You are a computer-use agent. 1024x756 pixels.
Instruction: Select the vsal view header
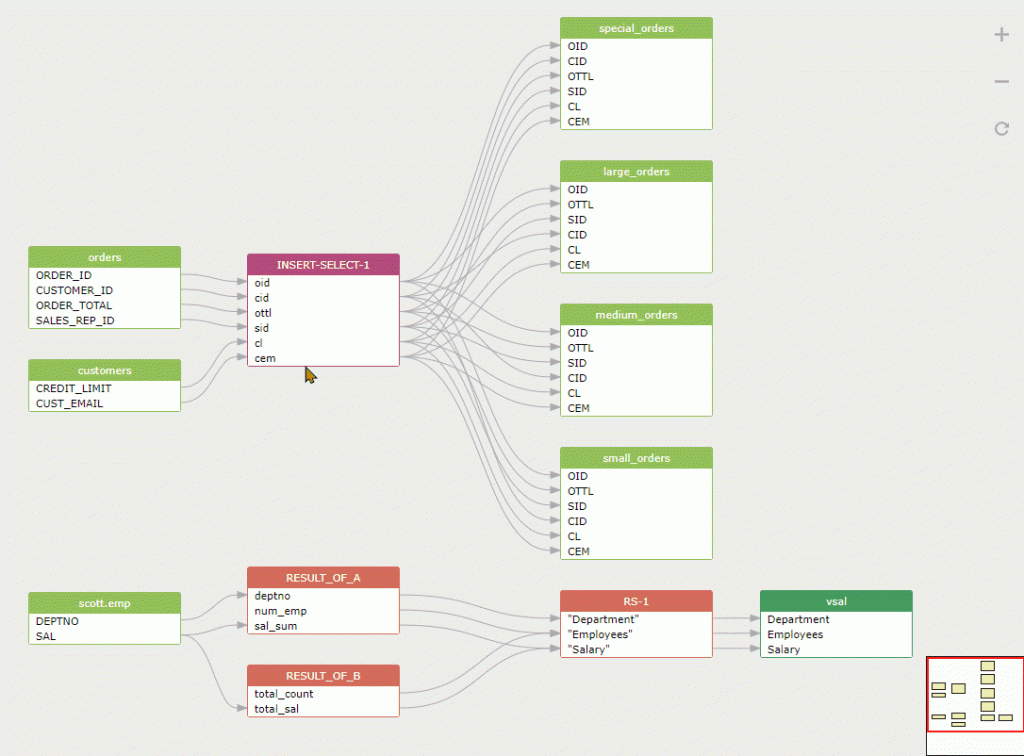point(836,601)
